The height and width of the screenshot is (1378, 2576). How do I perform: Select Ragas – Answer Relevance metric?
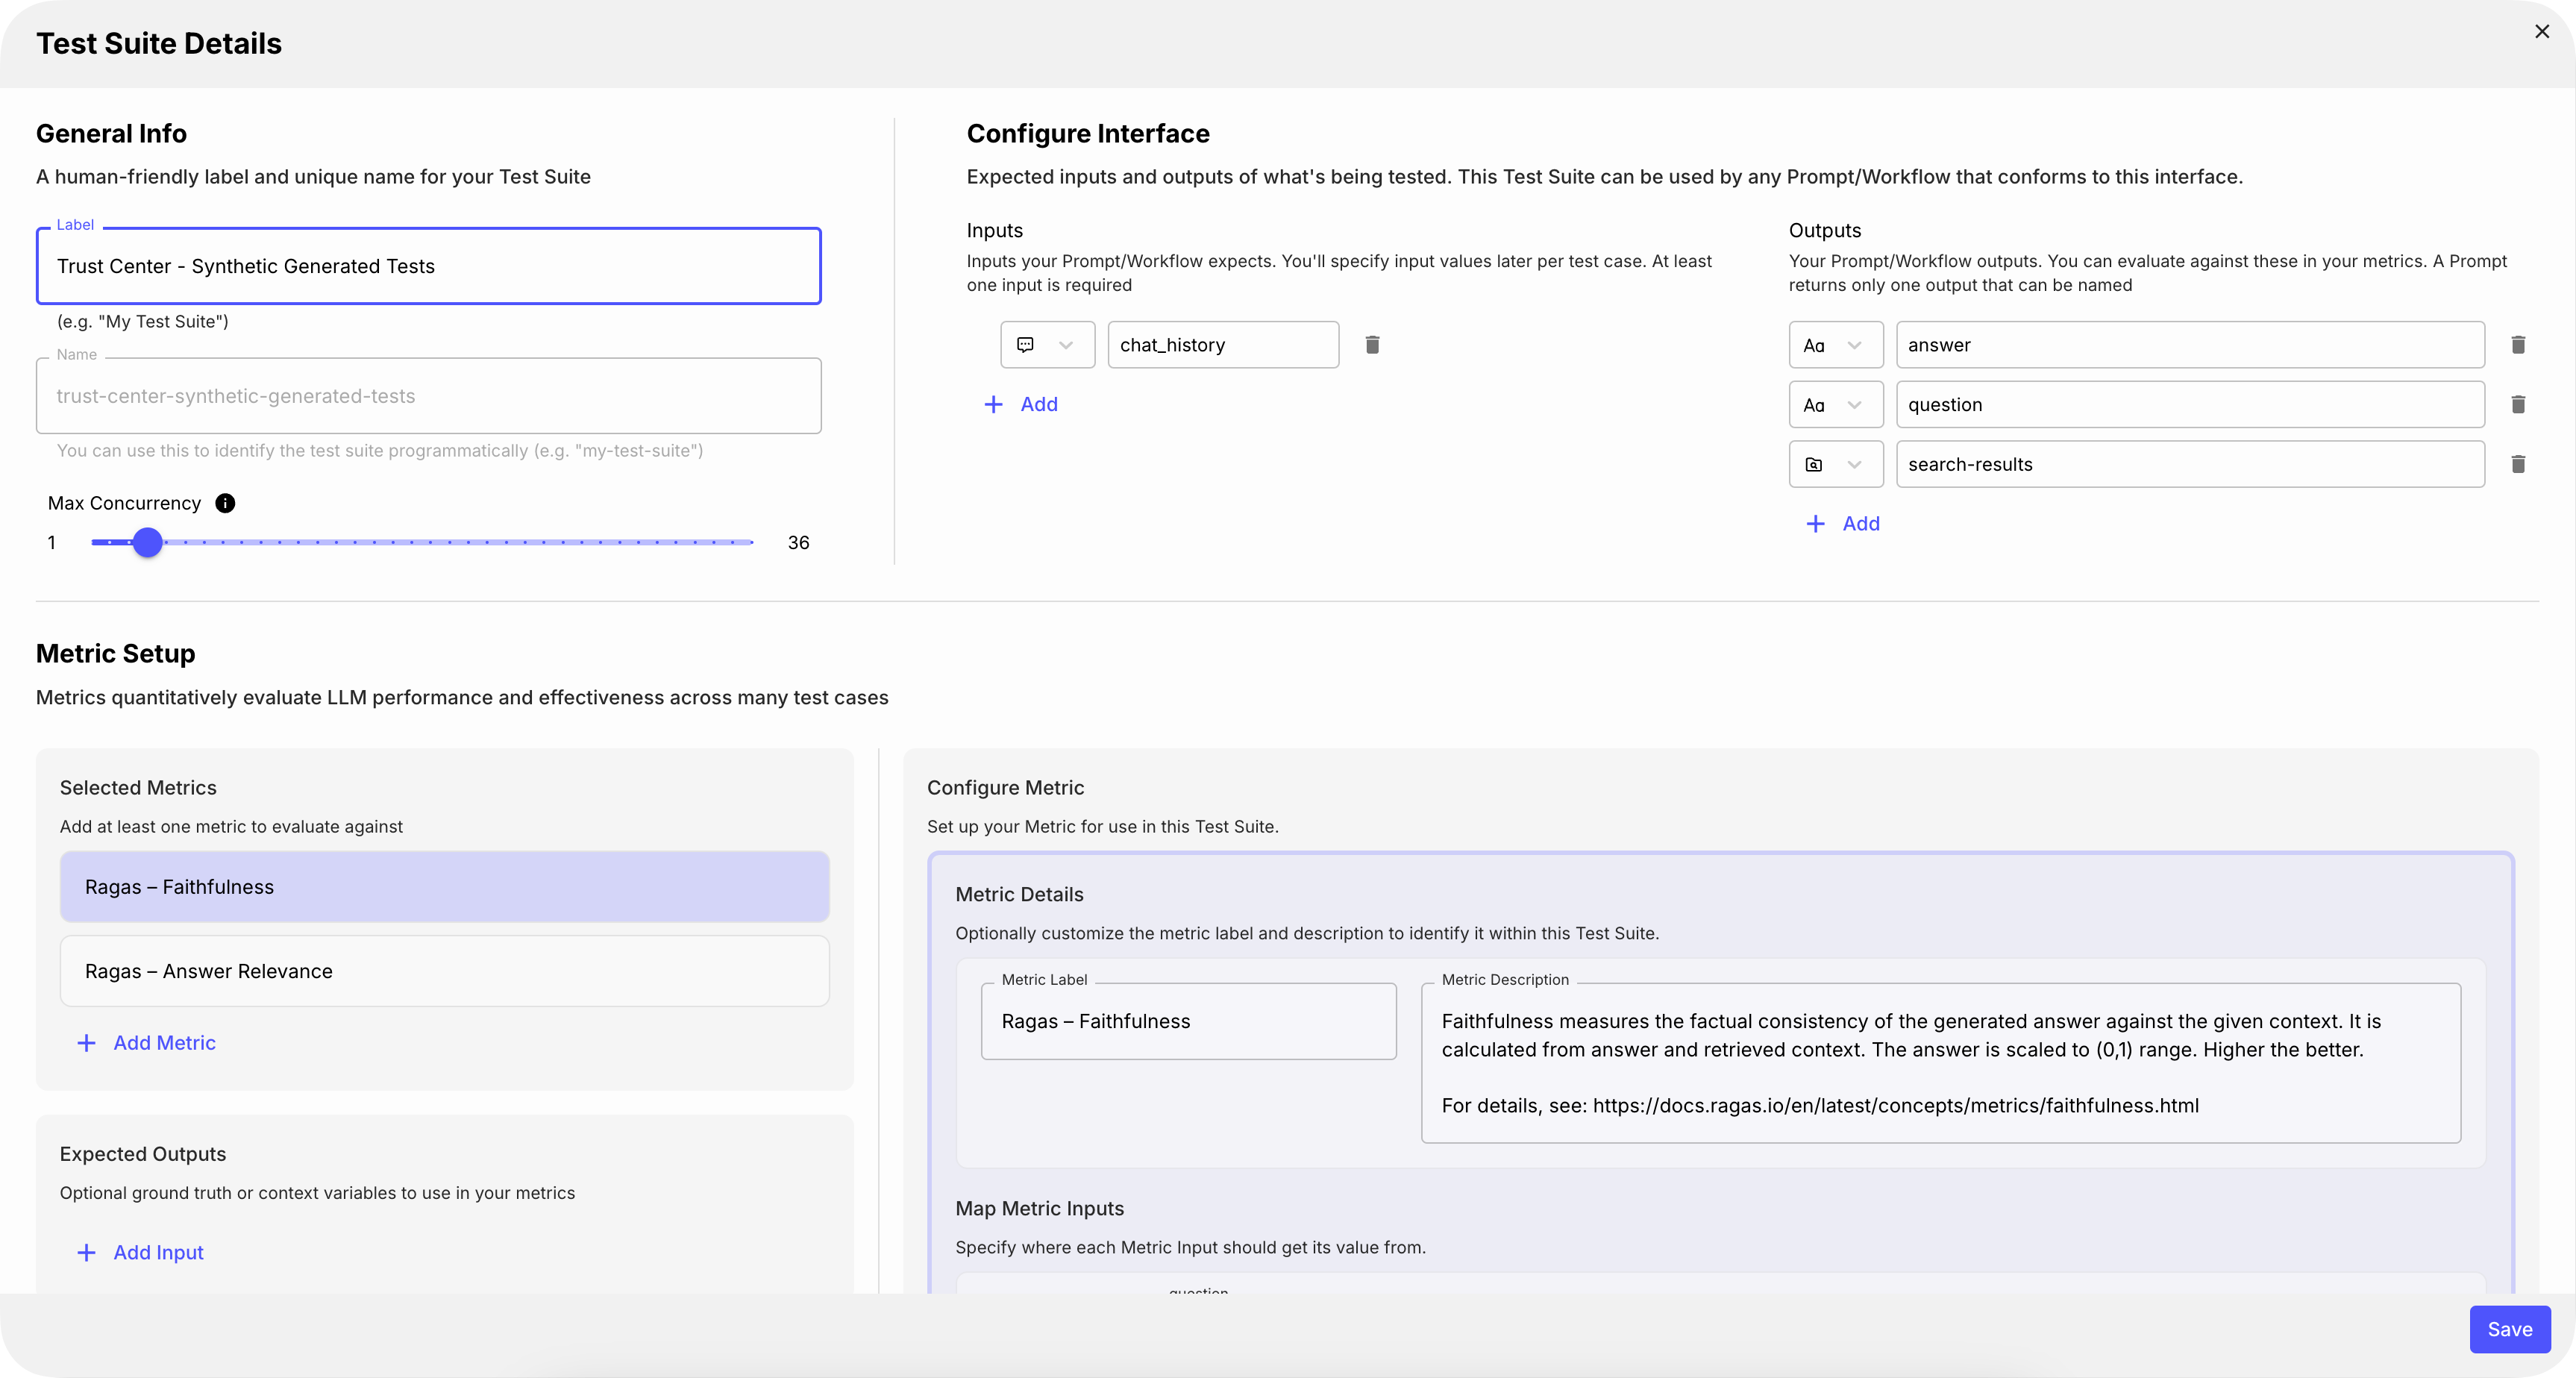pyautogui.click(x=444, y=971)
